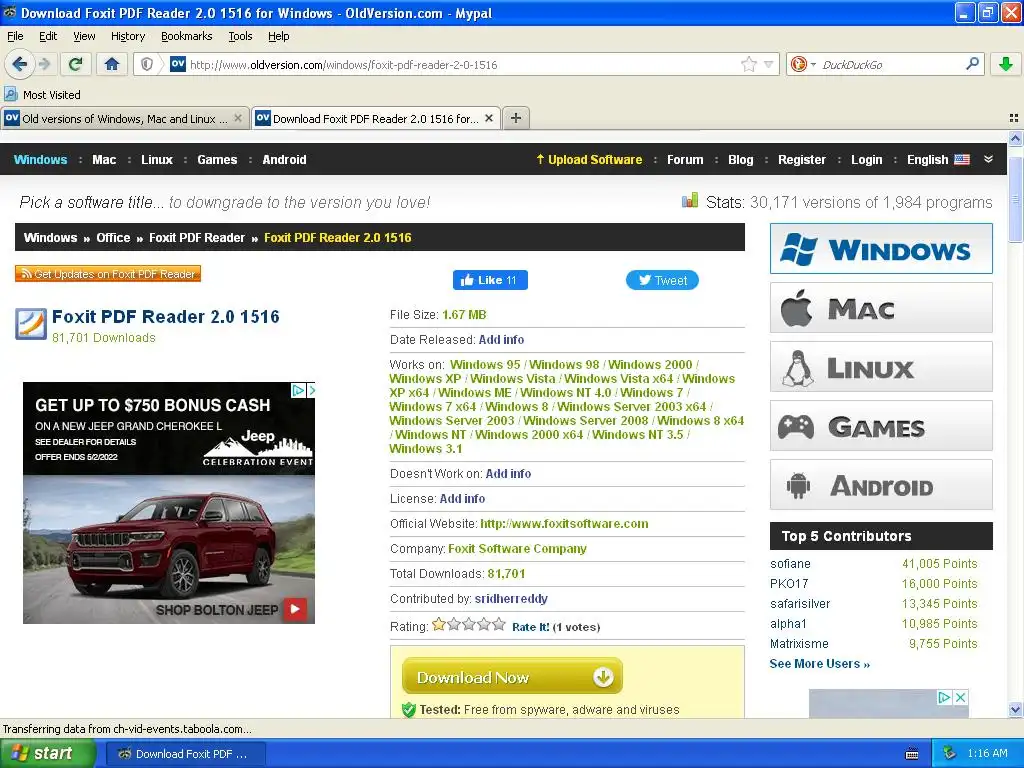Viewport: 1024px width, 768px height.
Task: Click the Windows sidebar banner
Action: pyautogui.click(x=881, y=249)
